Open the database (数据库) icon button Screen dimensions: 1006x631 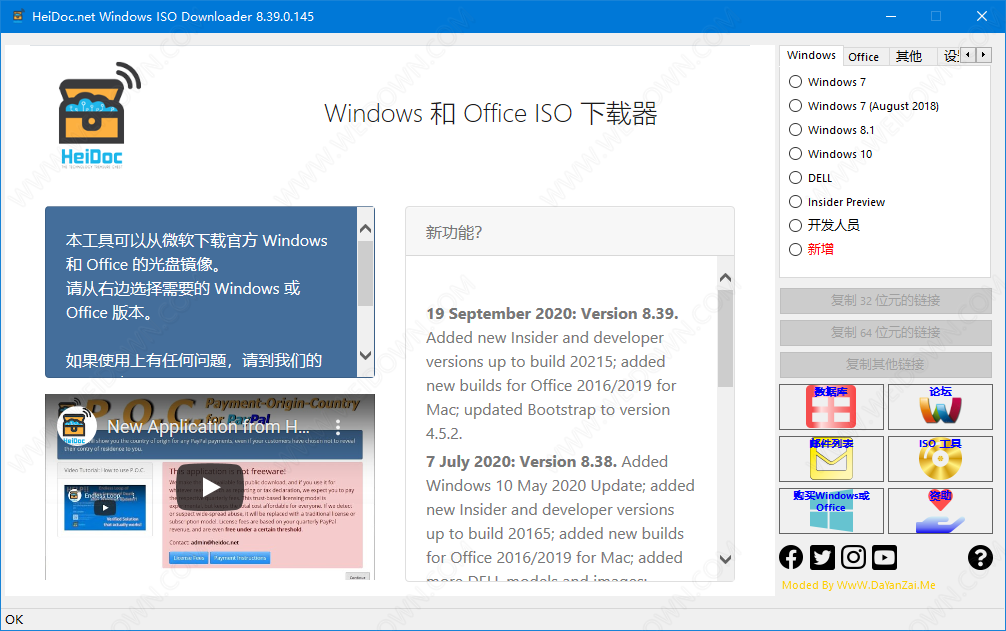pos(830,407)
